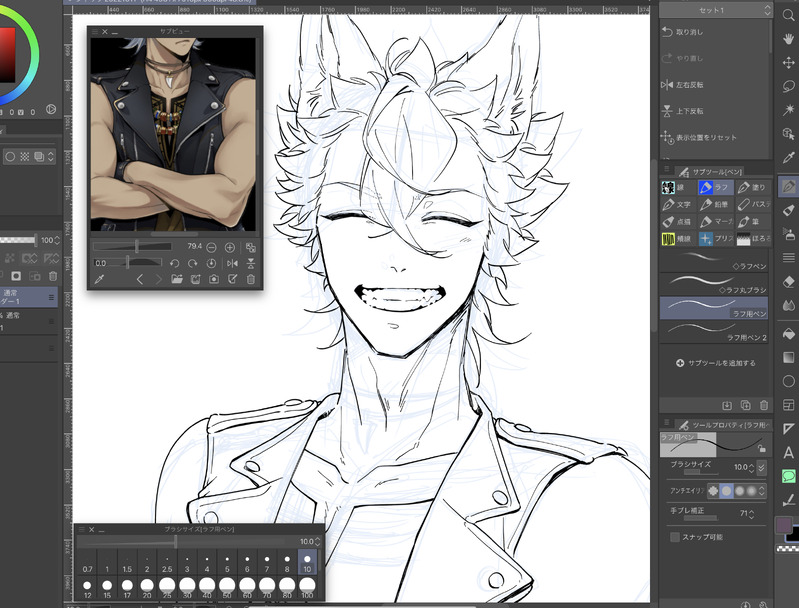Show previous image in Sub View
799x608 pixels.
(x=140, y=279)
